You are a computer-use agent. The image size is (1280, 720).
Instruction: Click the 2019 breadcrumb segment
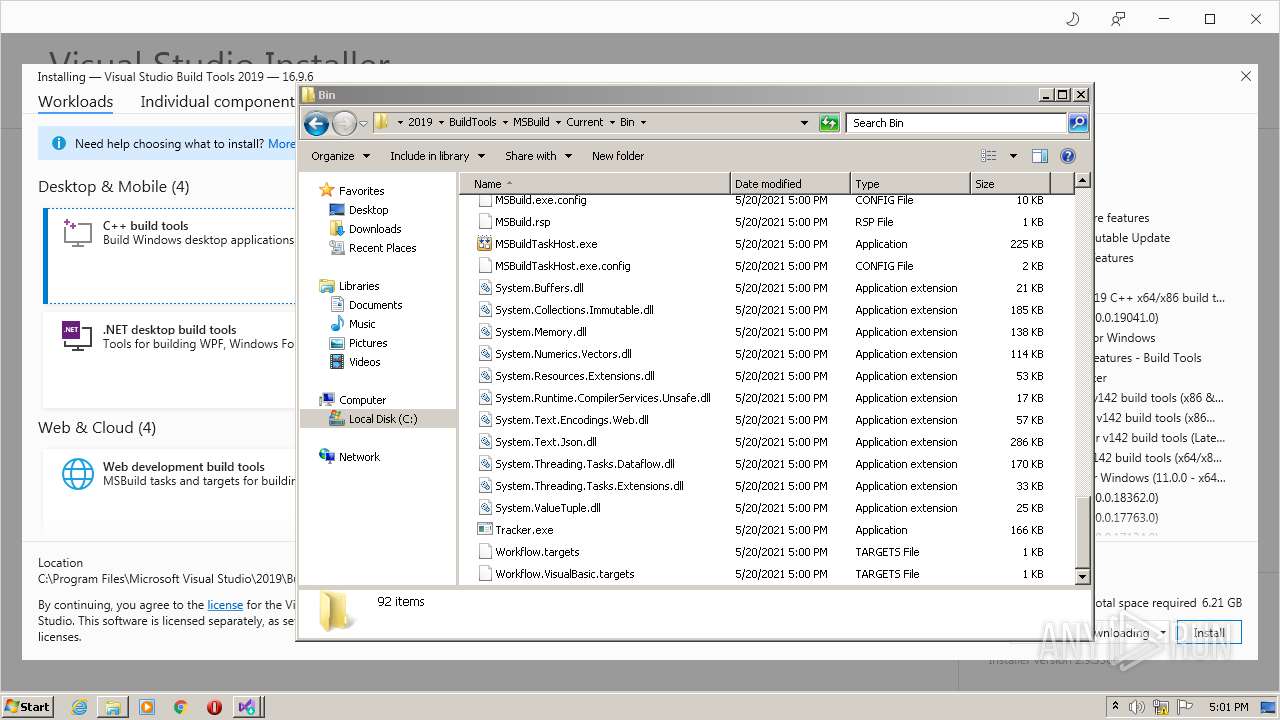(x=420, y=122)
